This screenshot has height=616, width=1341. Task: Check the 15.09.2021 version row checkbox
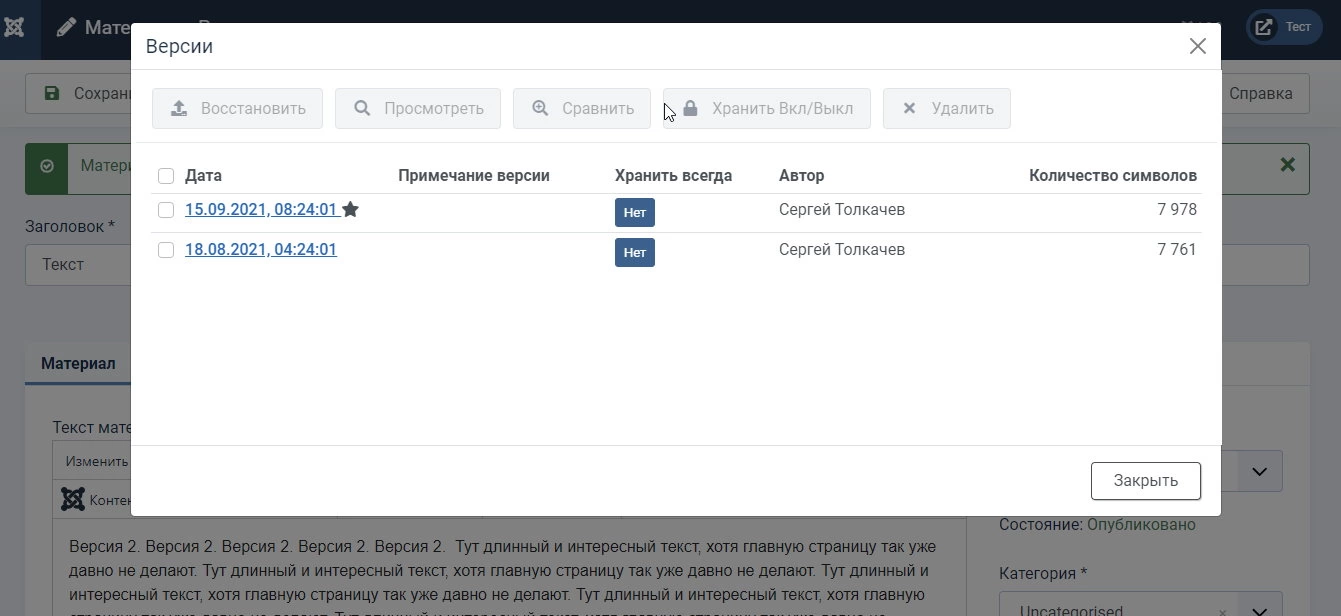pyautogui.click(x=166, y=210)
